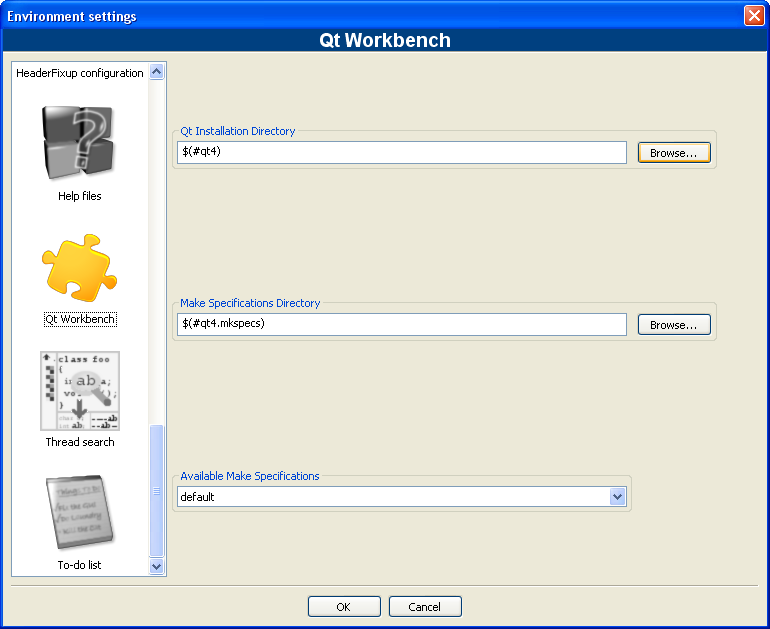Click the "default" make specification combo box
Screen dimensions: 770x629
(392, 497)
